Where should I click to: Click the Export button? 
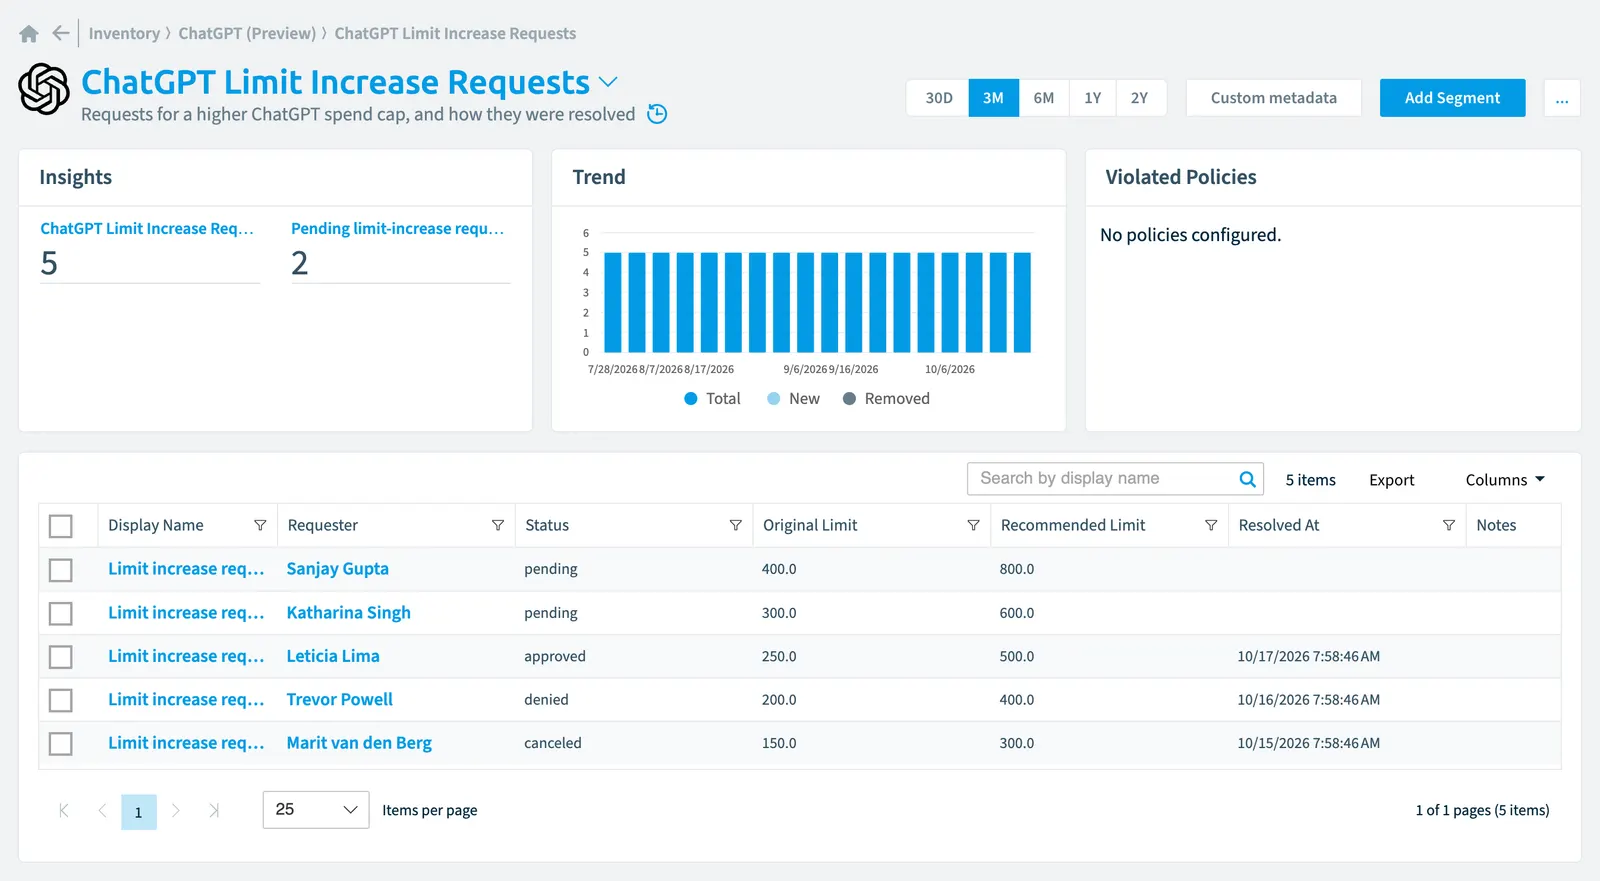point(1391,480)
